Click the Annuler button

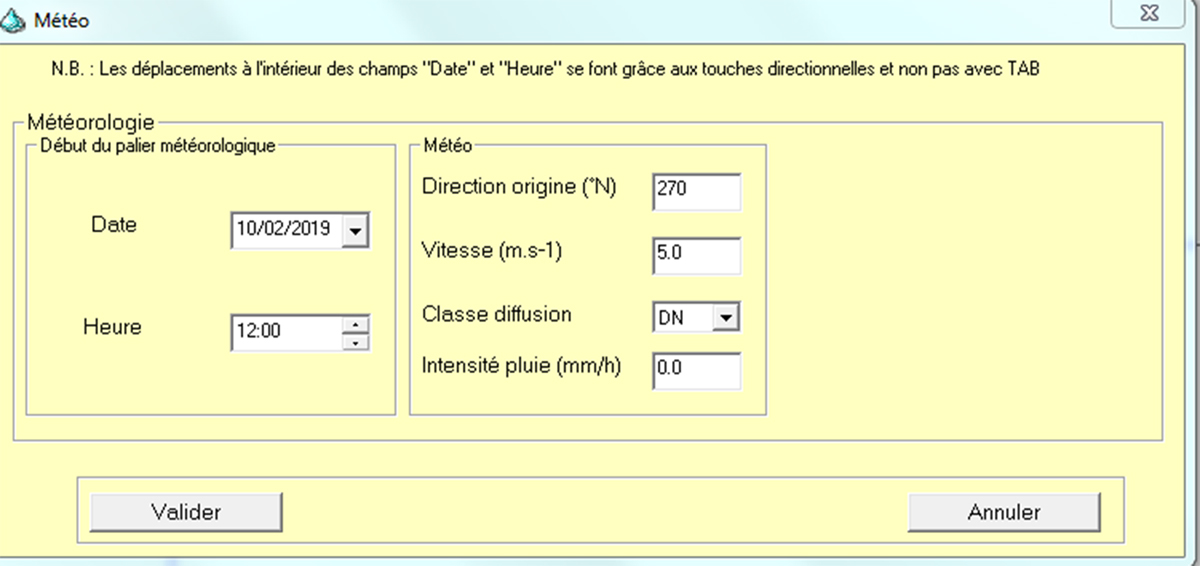(x=1004, y=512)
